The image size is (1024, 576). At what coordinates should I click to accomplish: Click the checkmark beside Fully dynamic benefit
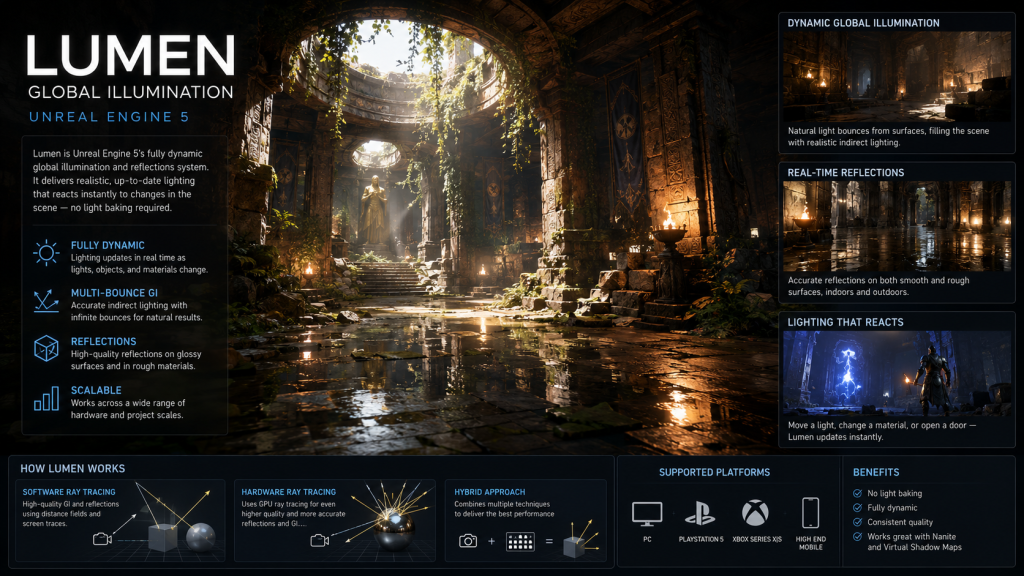(857, 507)
